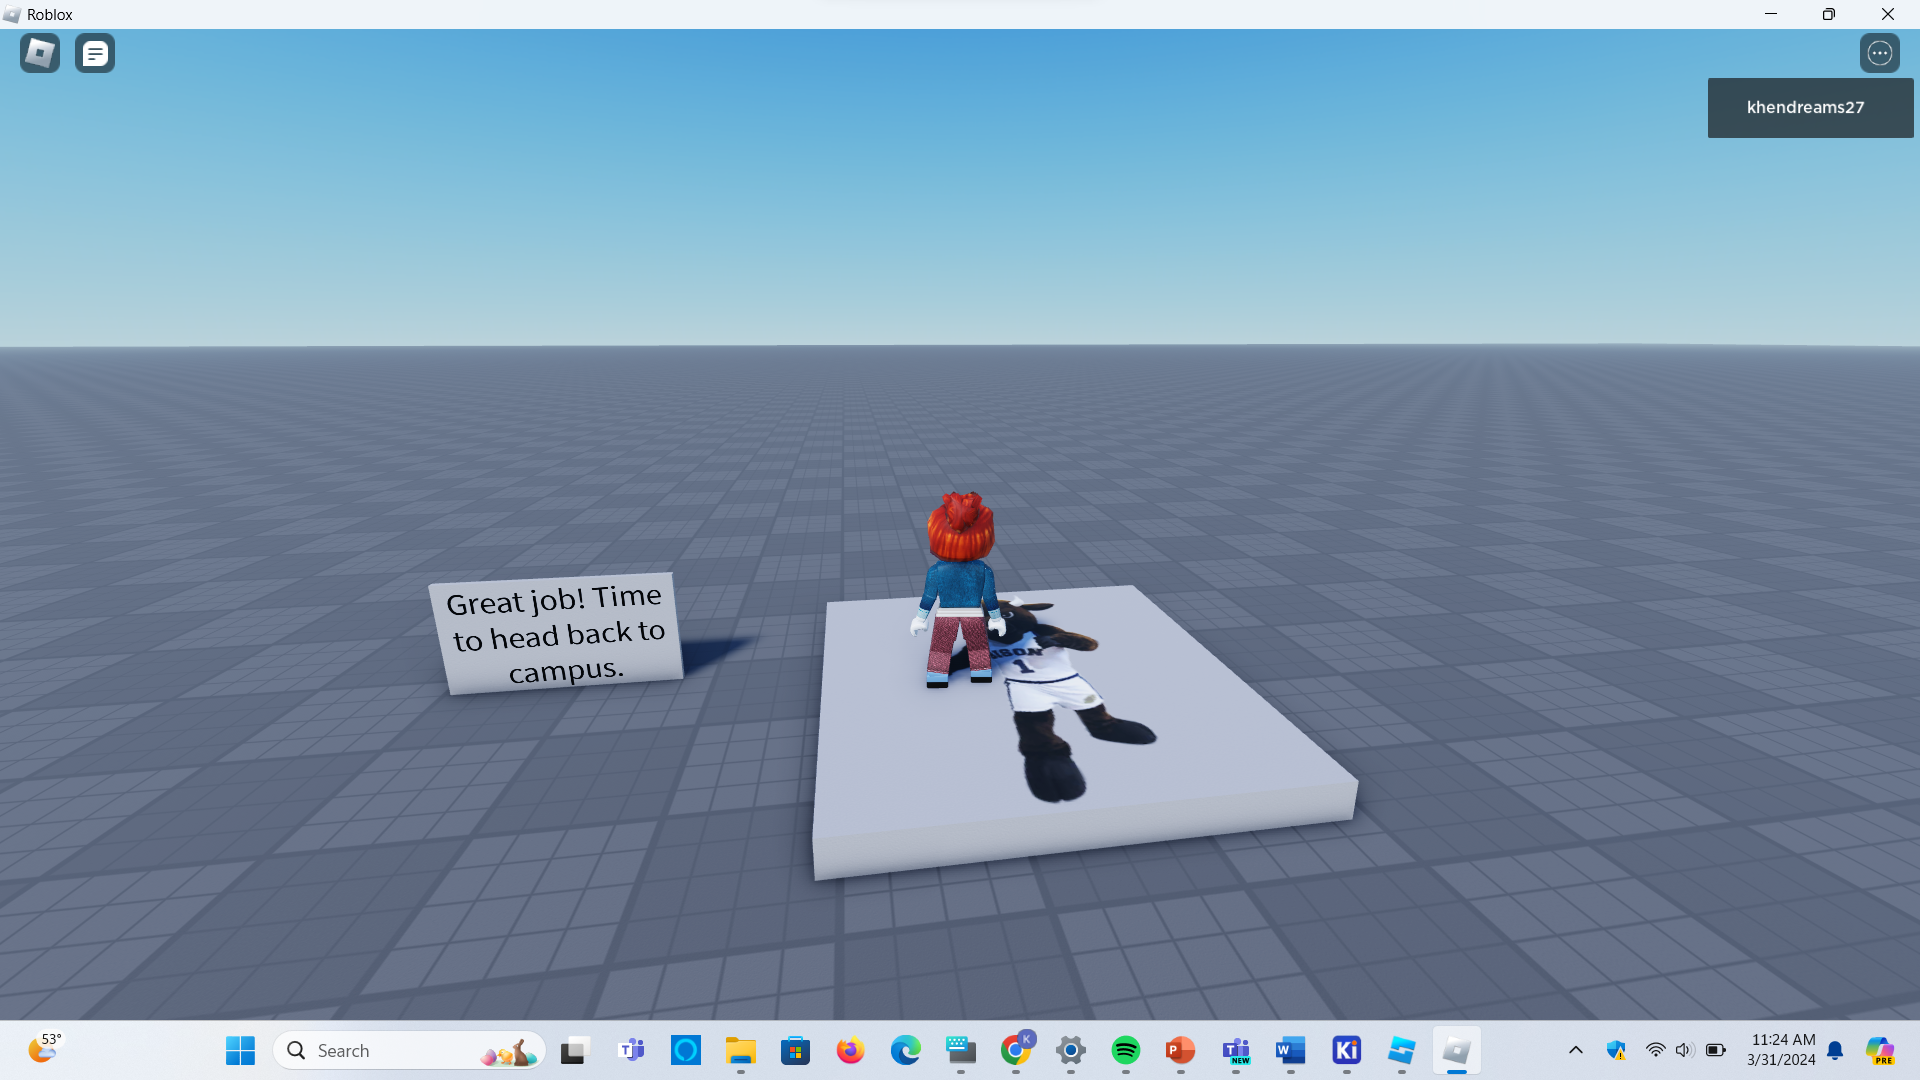Open Google Chrome from taskbar

point(1016,1050)
